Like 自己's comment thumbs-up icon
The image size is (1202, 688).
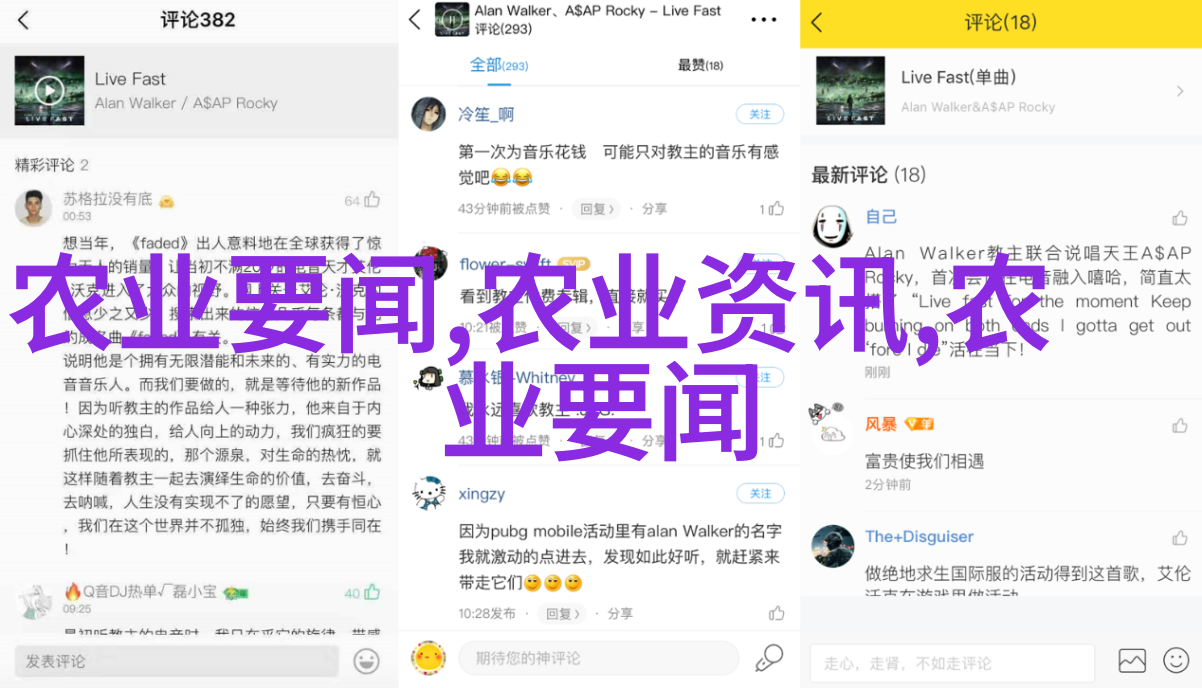[1180, 218]
